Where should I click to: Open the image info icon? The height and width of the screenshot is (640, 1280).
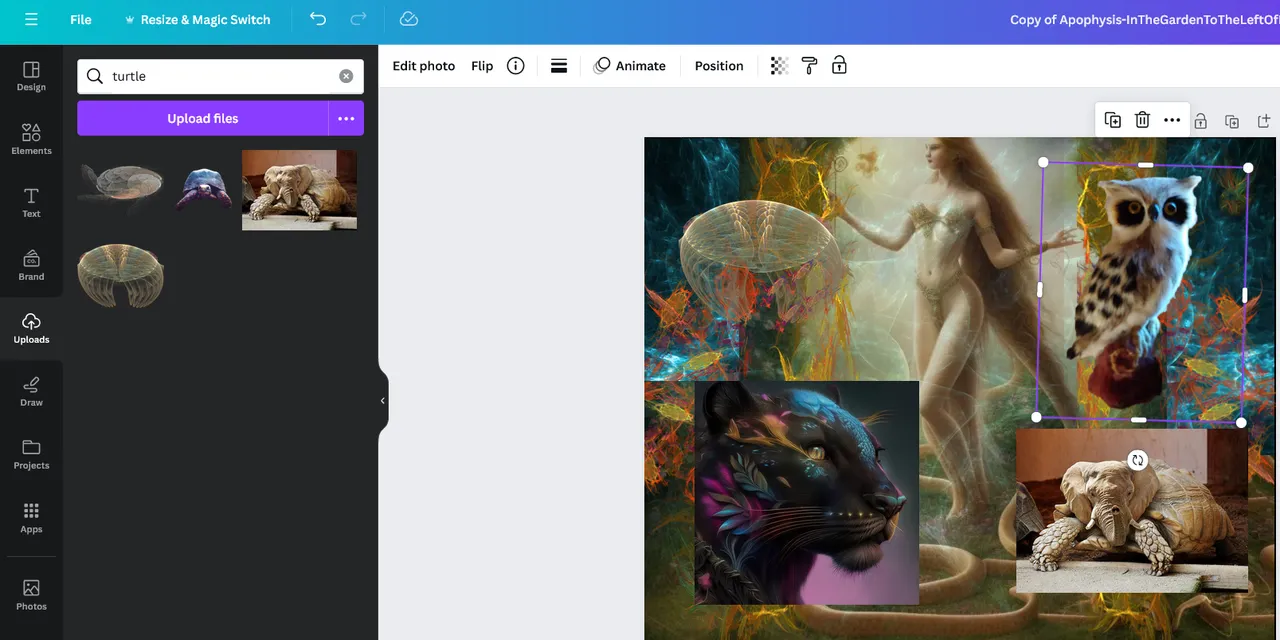coord(515,66)
